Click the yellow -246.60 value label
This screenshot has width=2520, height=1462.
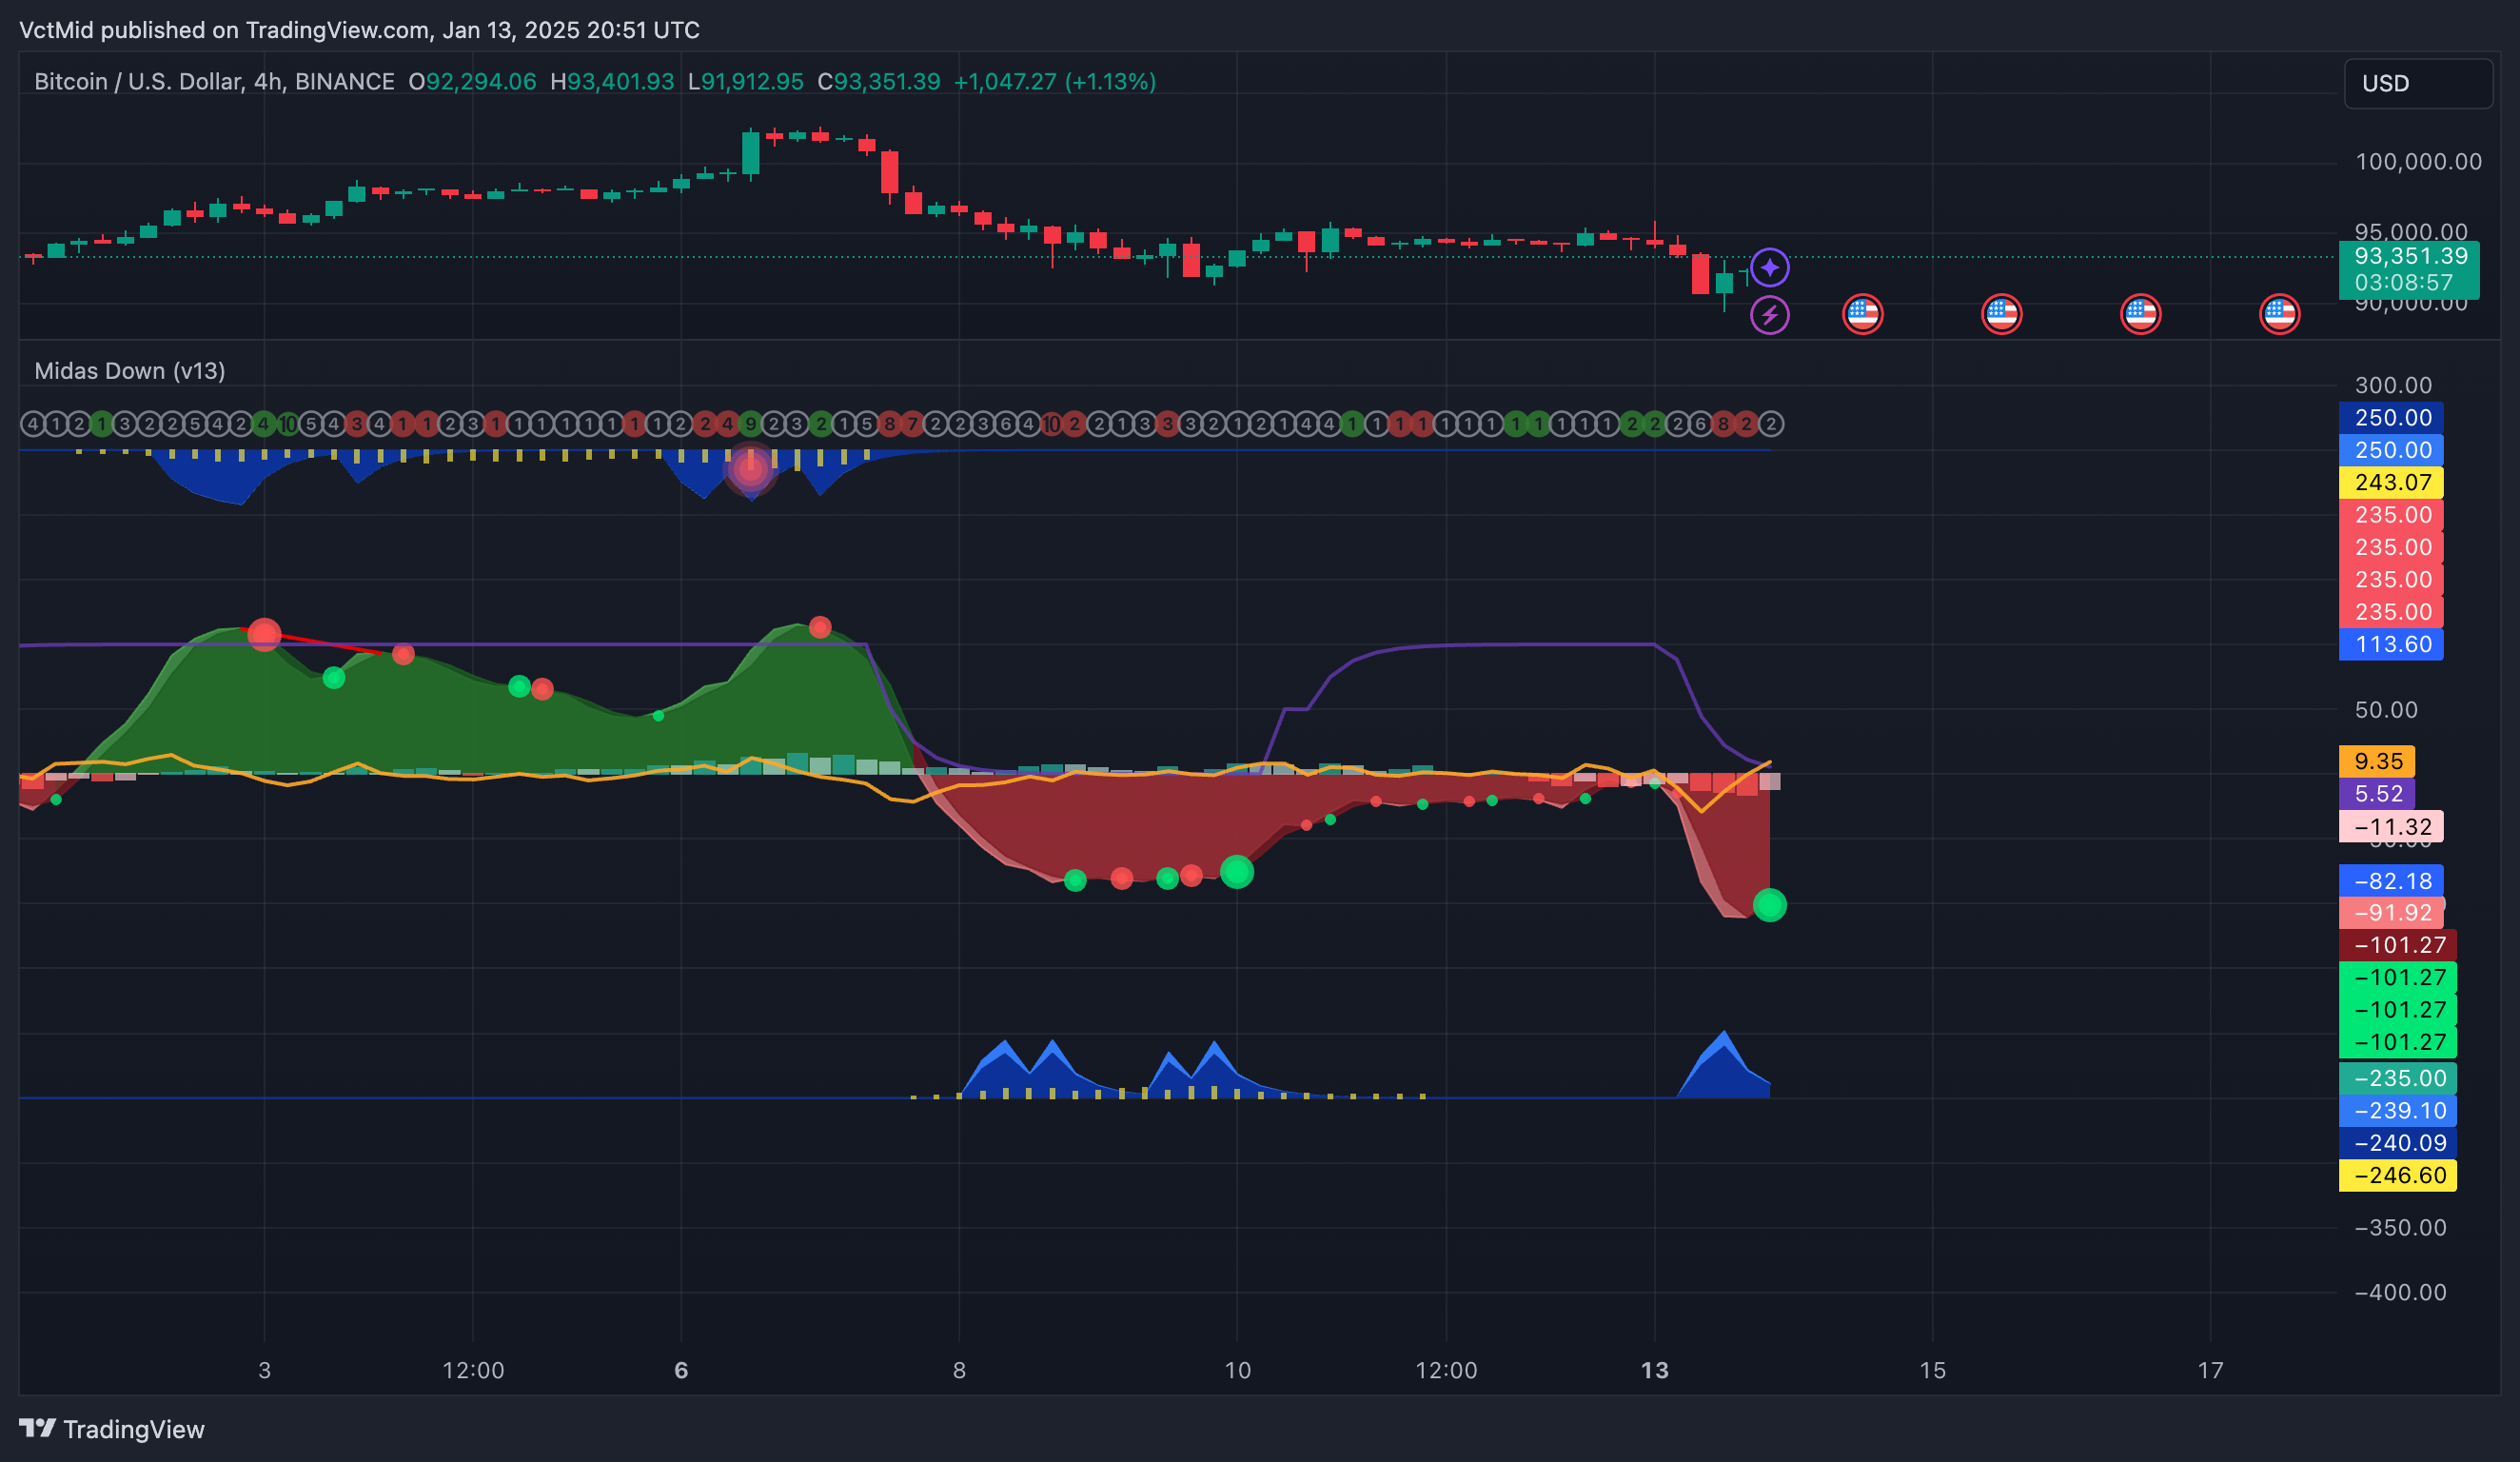pyautogui.click(x=2398, y=1176)
